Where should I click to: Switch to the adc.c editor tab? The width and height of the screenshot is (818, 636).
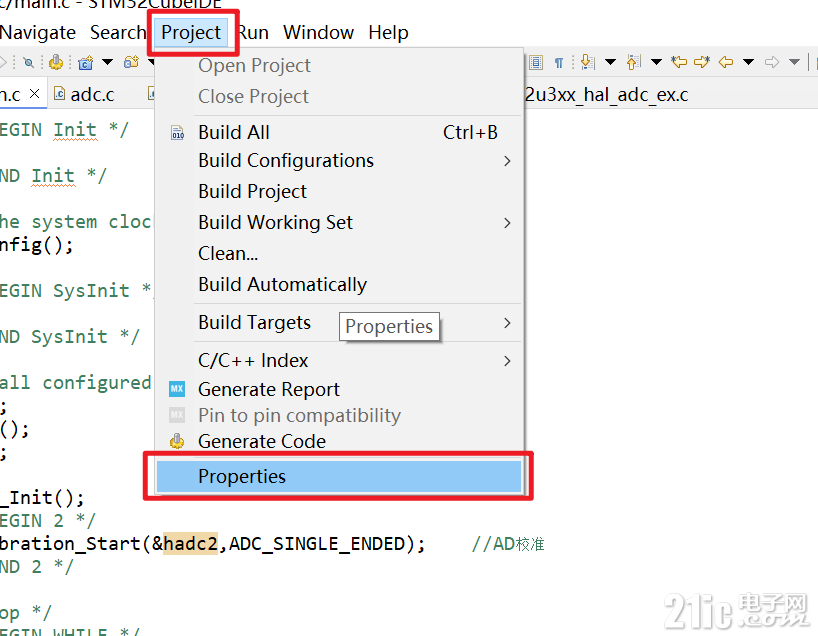click(85, 94)
